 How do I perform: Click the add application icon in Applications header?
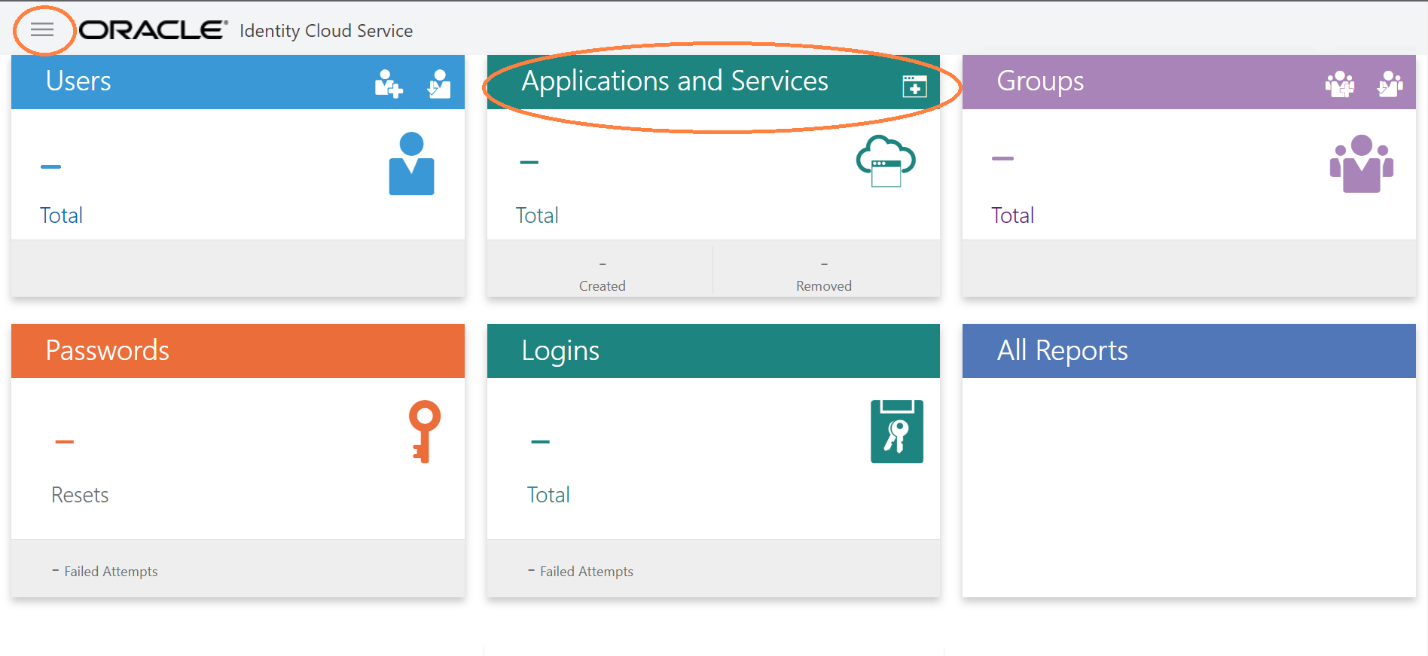pos(914,86)
